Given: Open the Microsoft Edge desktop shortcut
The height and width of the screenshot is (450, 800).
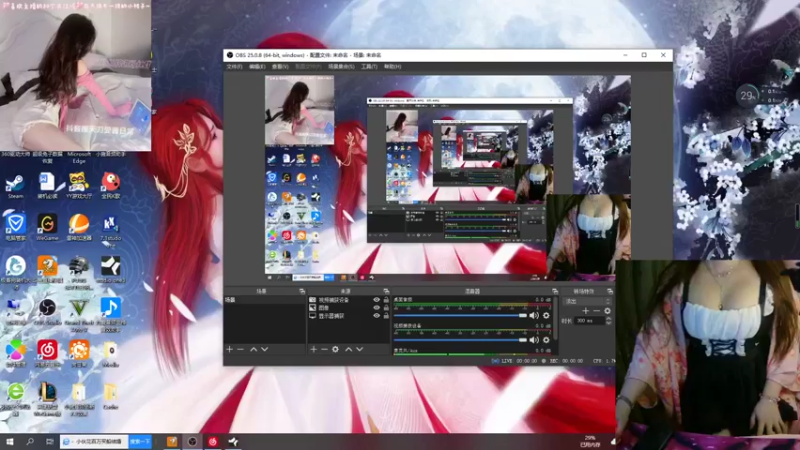Looking at the screenshot, I should pyautogui.click(x=79, y=157).
